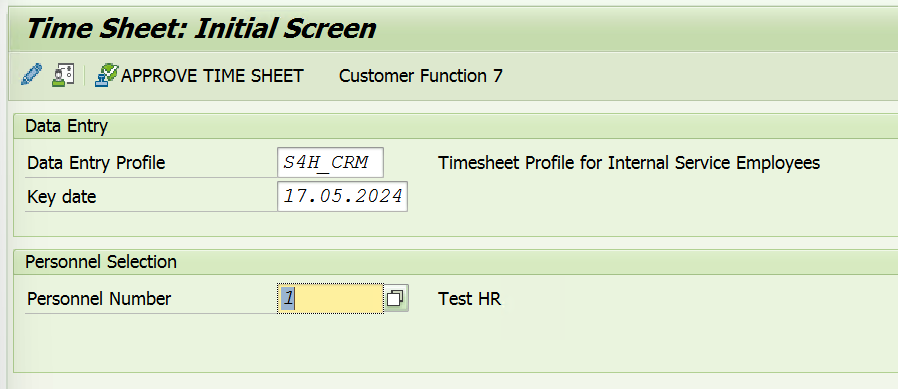Screen dimensions: 898x389
Task: Click the Personnel Number label
Action: (x=99, y=298)
